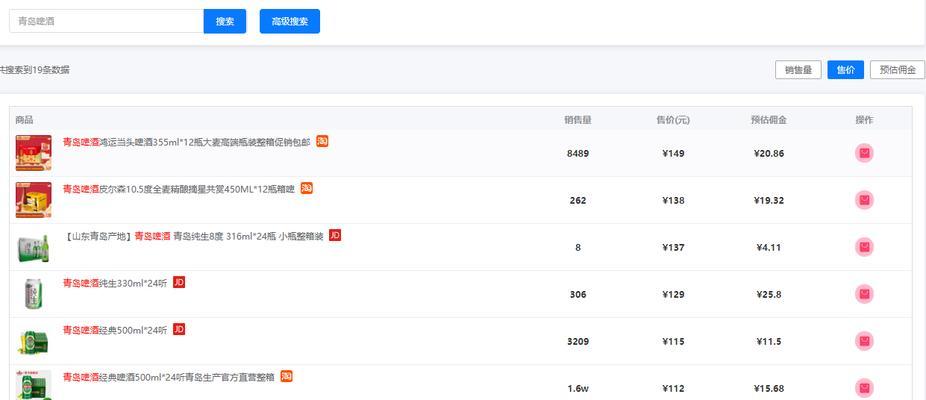Open 皮尔森10.5度 product thumbnail
The image size is (926, 400).
pyautogui.click(x=34, y=200)
